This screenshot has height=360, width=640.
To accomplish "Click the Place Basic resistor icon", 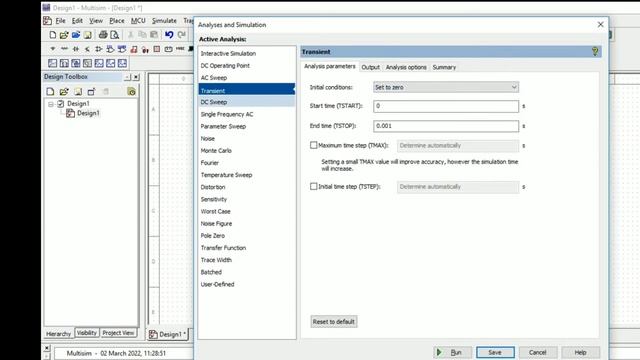I will (64, 49).
